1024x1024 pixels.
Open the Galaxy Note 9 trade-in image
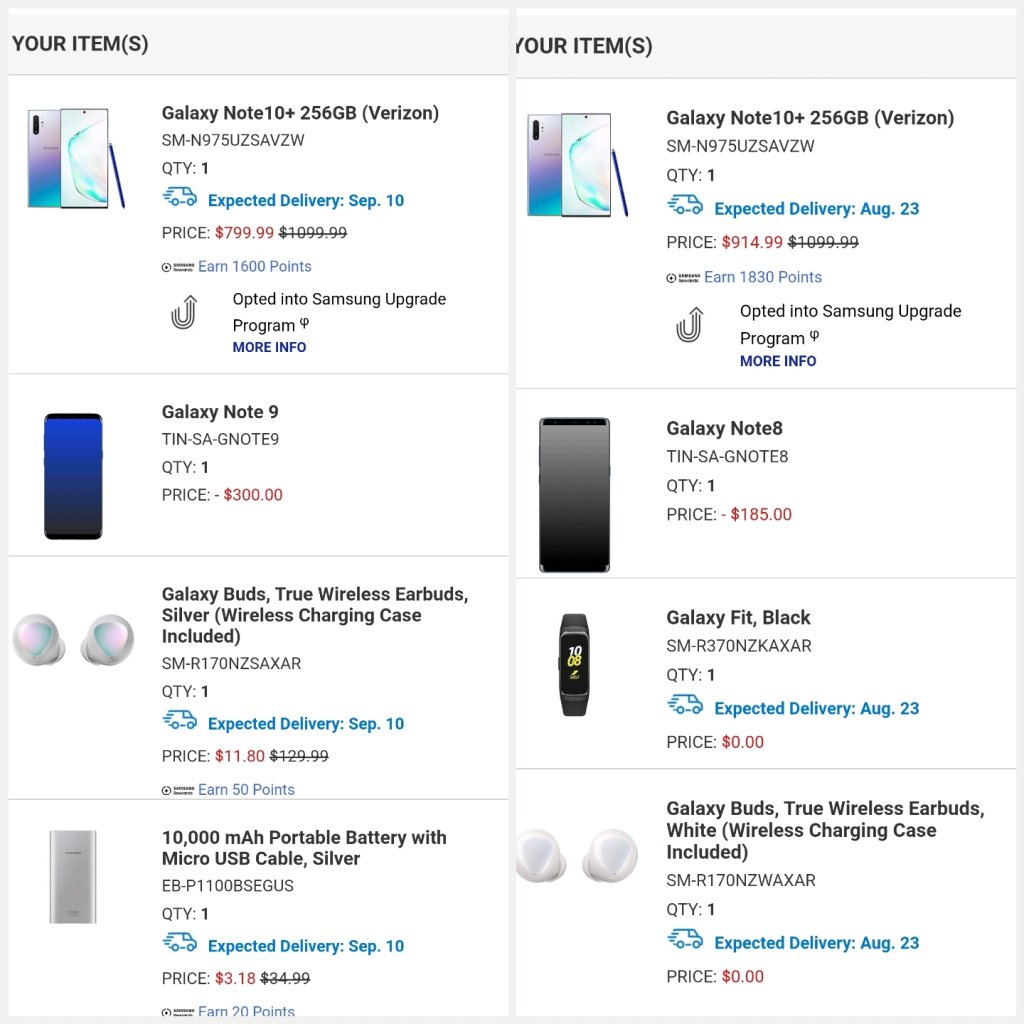coord(73,476)
